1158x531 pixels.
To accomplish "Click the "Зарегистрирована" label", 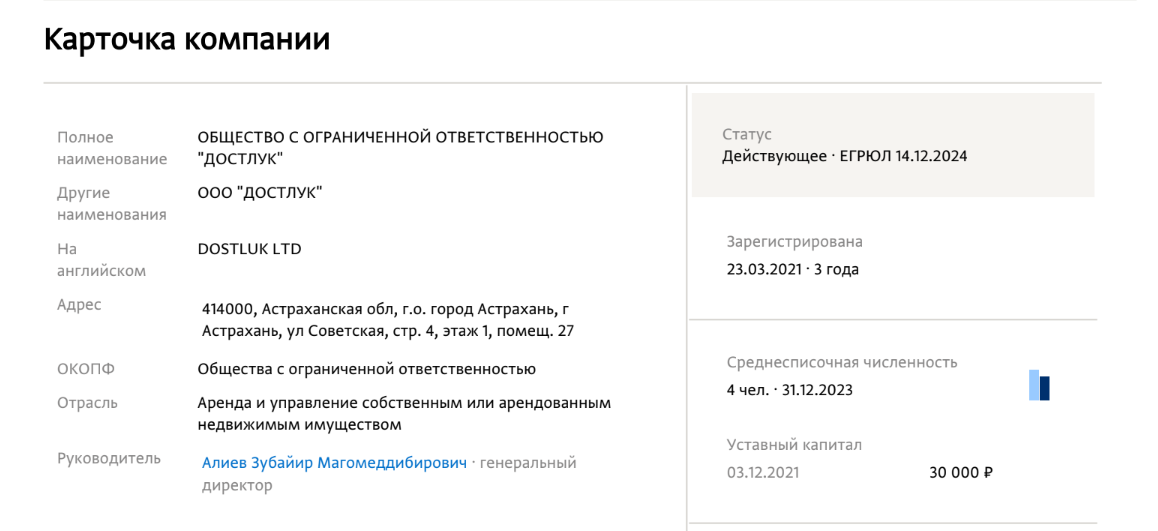I will tap(794, 241).
